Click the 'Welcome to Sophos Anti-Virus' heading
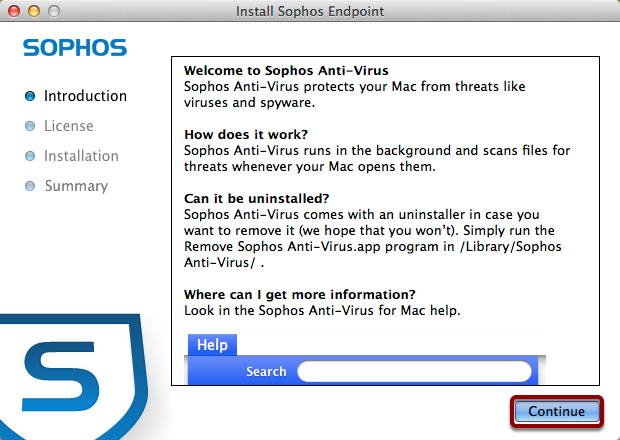The height and width of the screenshot is (440, 620). [286, 70]
